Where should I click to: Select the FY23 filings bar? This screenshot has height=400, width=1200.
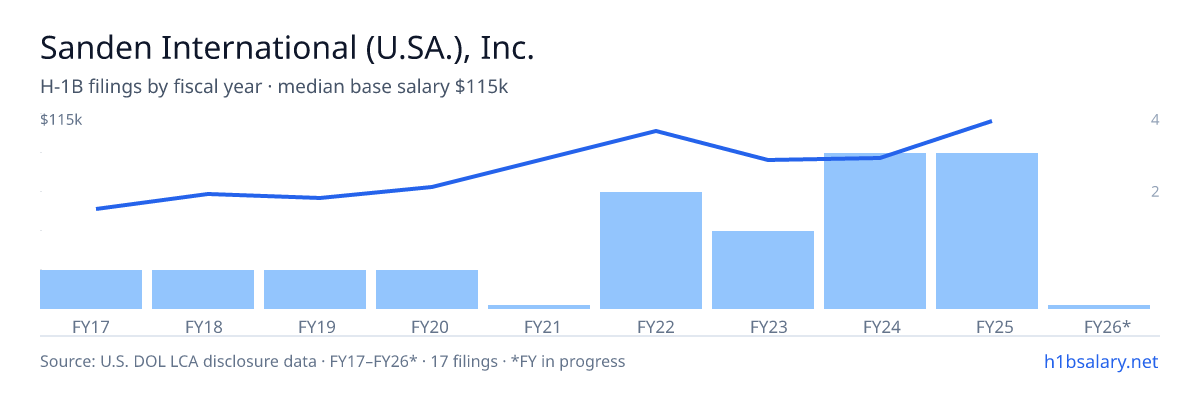[763, 270]
